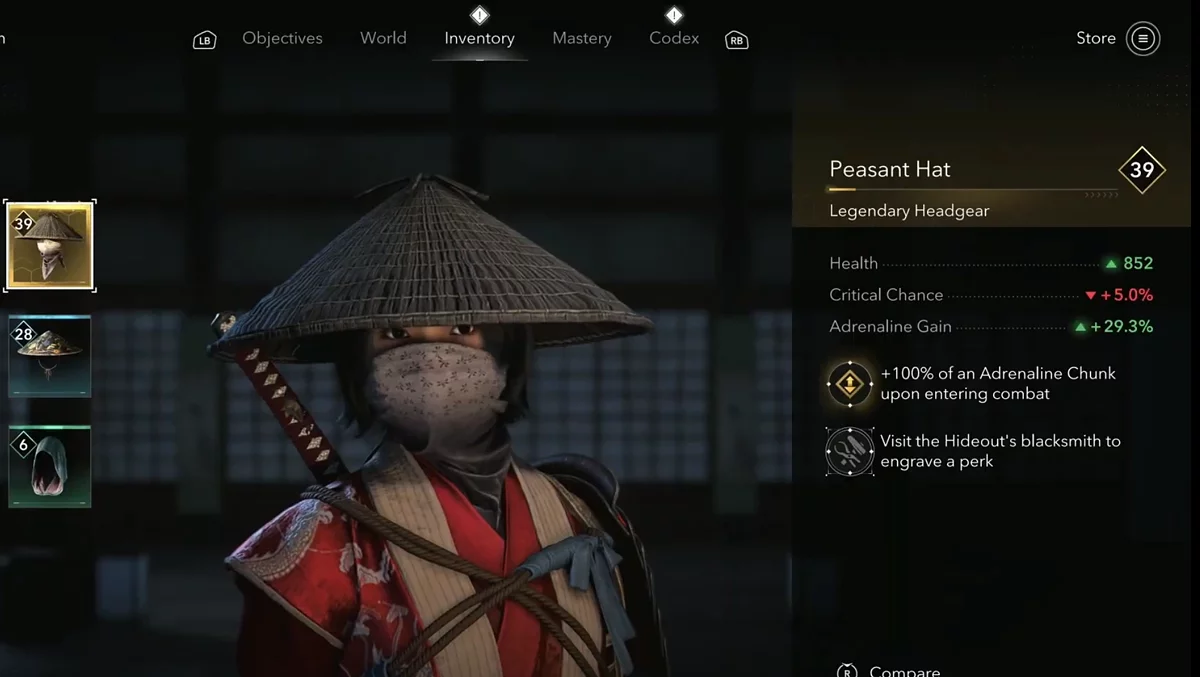The height and width of the screenshot is (677, 1200).
Task: Select the level 39 Peasant Hat thumbnail
Action: [x=50, y=245]
